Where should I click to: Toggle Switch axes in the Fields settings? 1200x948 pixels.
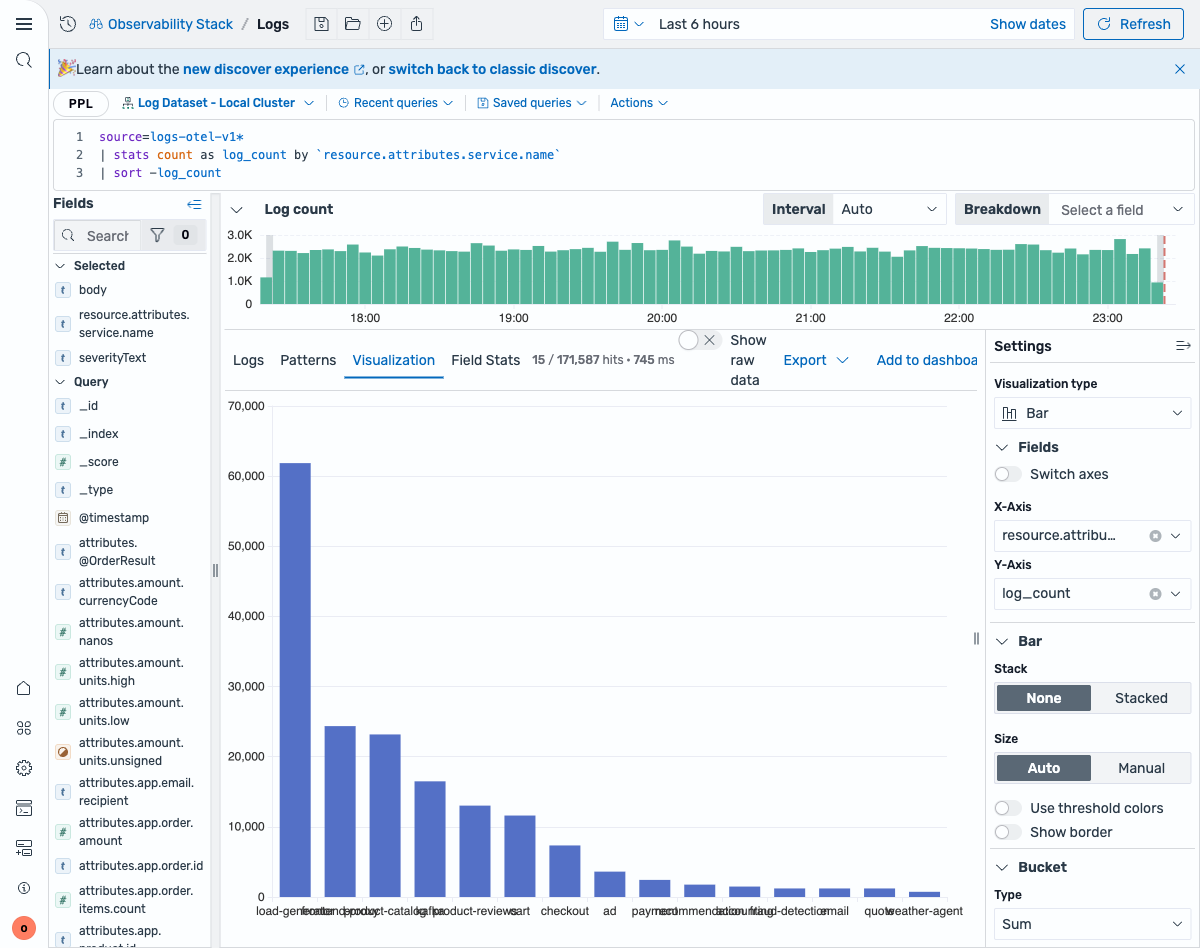pos(1007,474)
